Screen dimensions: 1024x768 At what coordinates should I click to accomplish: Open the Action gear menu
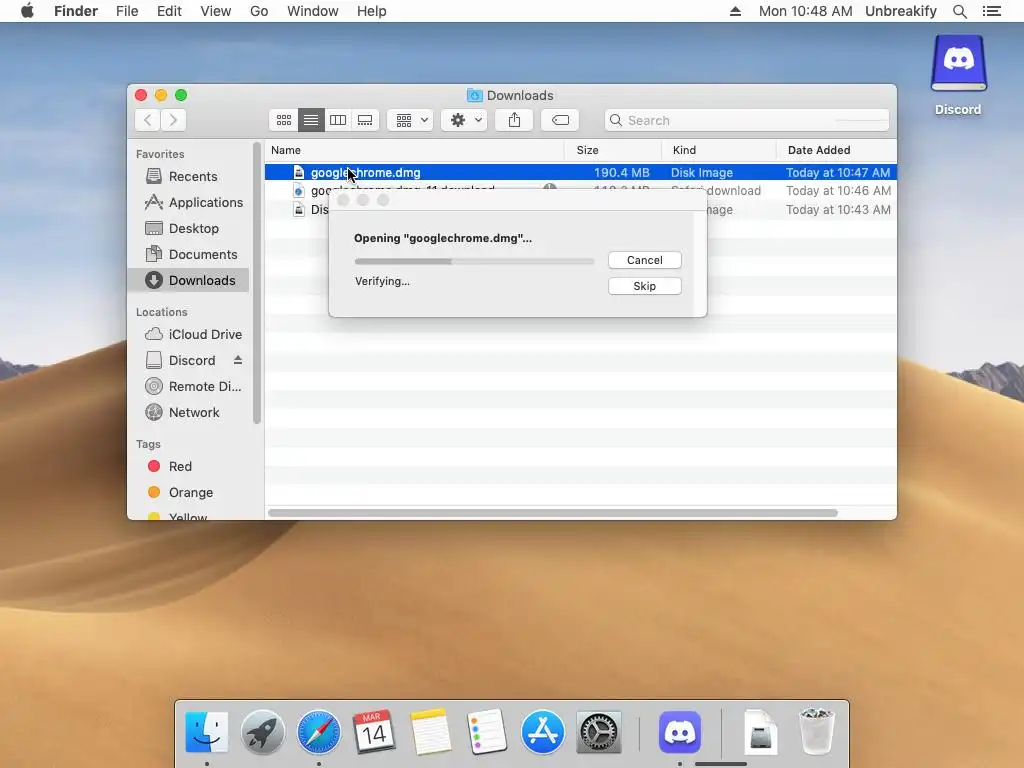point(464,120)
